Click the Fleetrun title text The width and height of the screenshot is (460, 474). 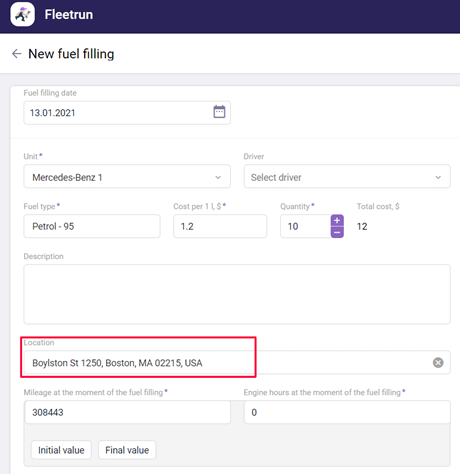69,14
